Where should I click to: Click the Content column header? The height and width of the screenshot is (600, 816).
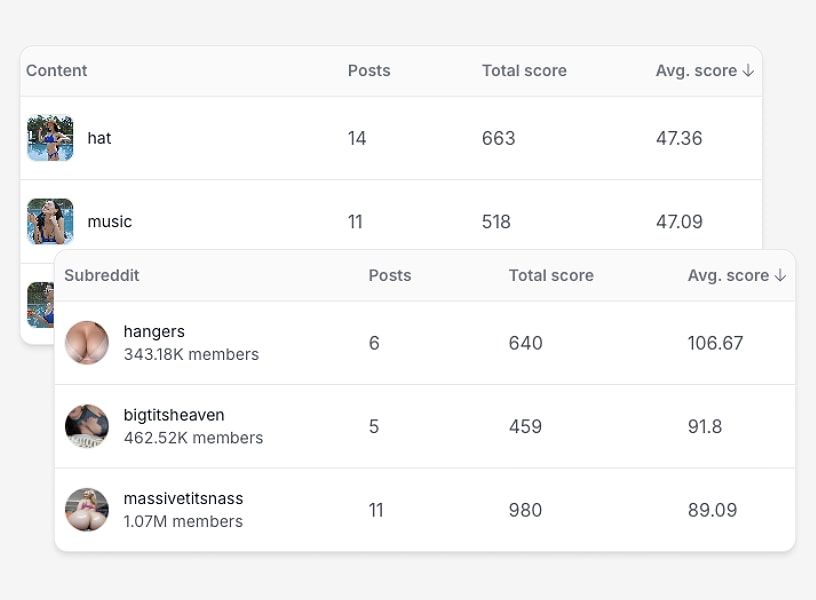click(x=57, y=71)
